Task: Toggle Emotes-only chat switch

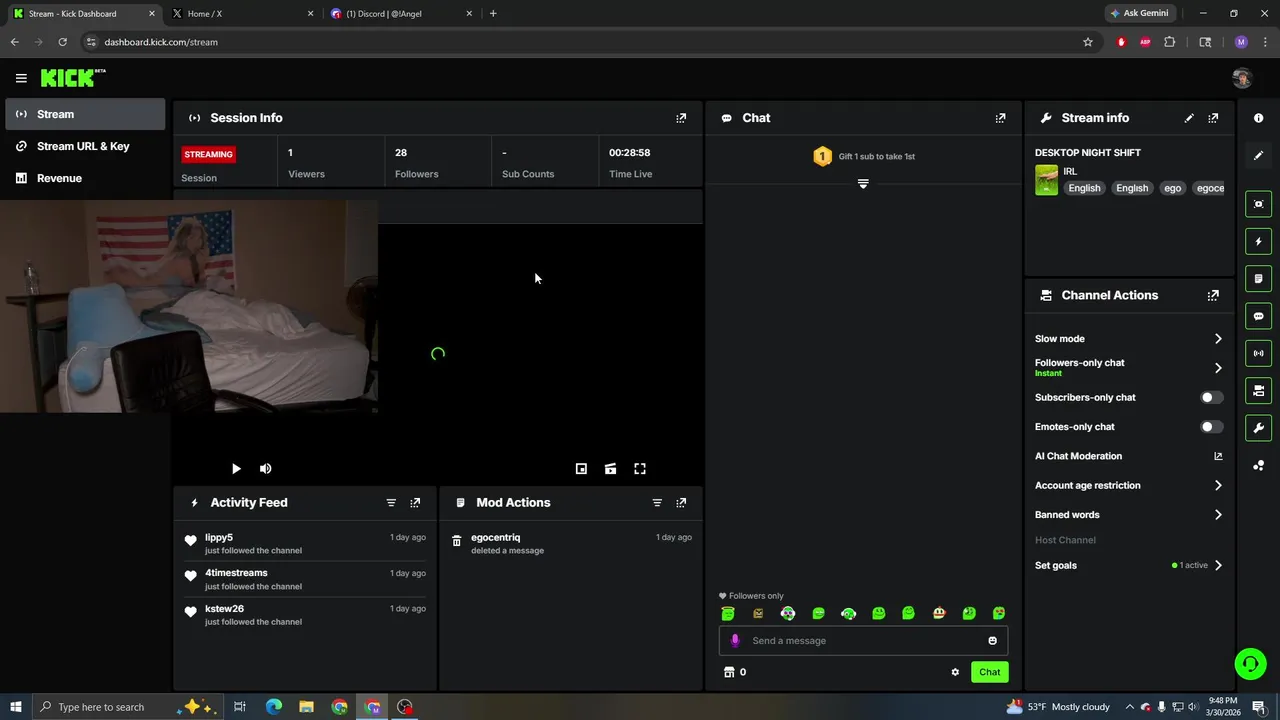Action: [x=1211, y=427]
